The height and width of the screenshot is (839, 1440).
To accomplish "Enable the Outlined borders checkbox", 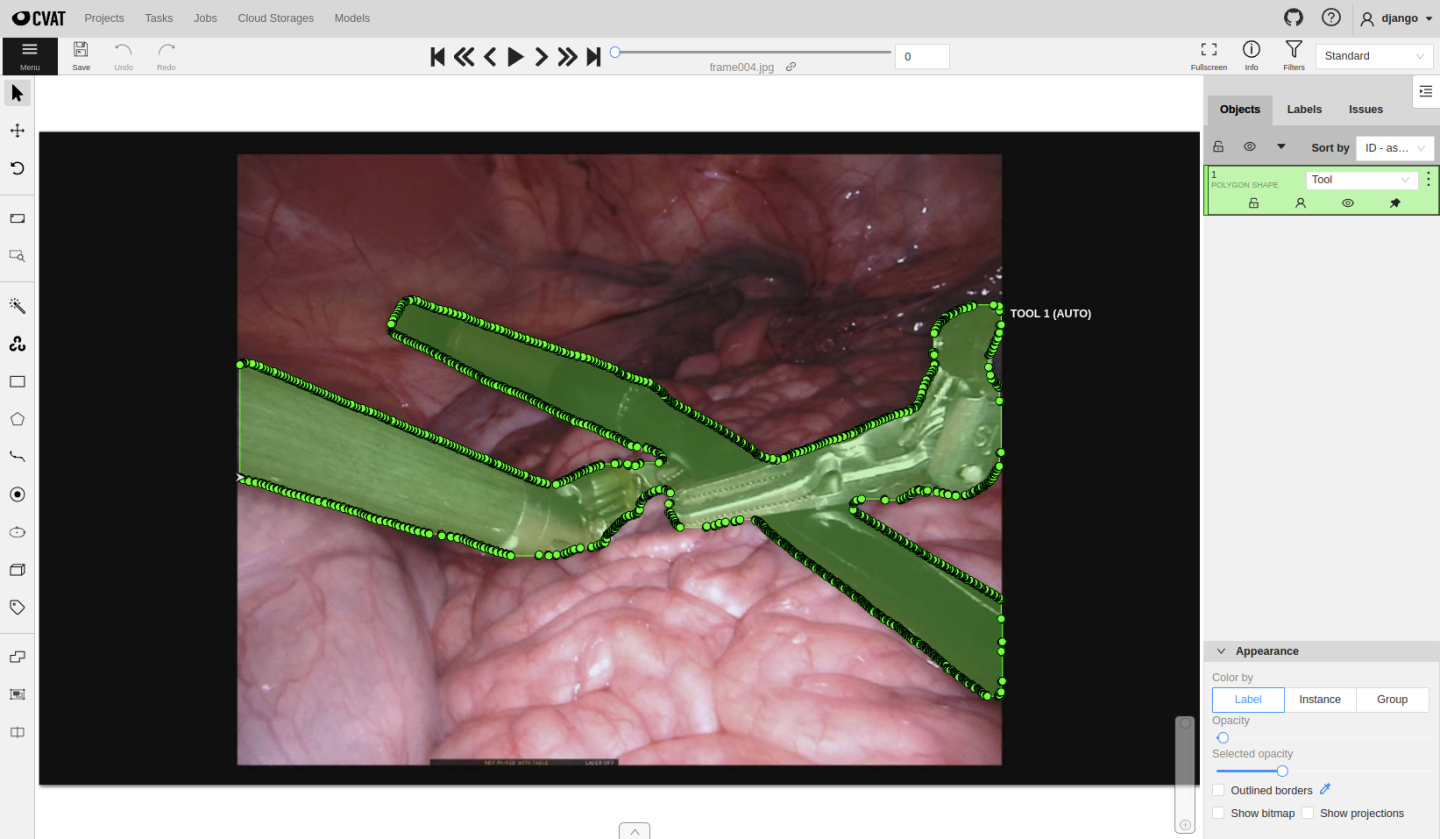I will point(1218,790).
